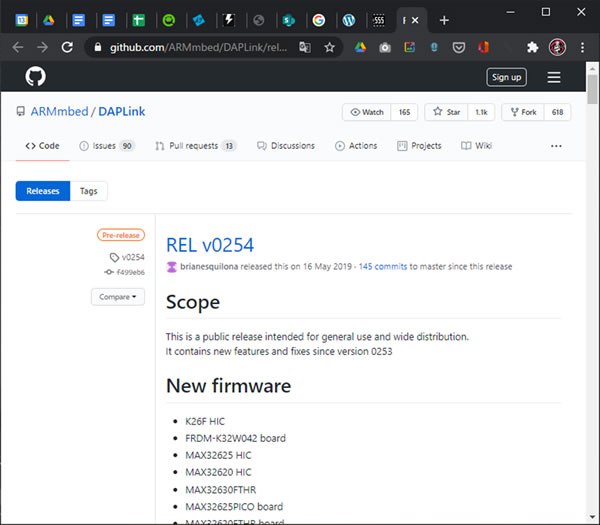Click the Office extension icon
This screenshot has width=600, height=525.
coord(483,47)
